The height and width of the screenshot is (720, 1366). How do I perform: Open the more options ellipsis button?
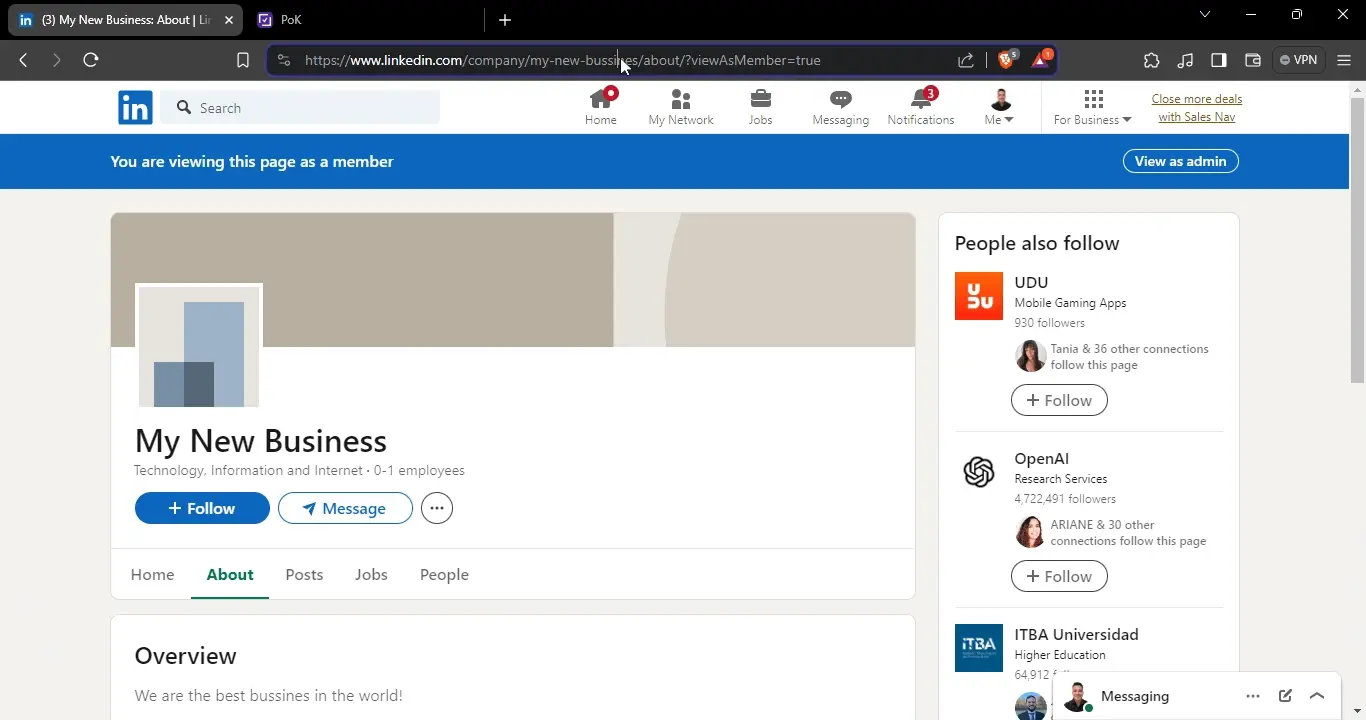(x=437, y=508)
